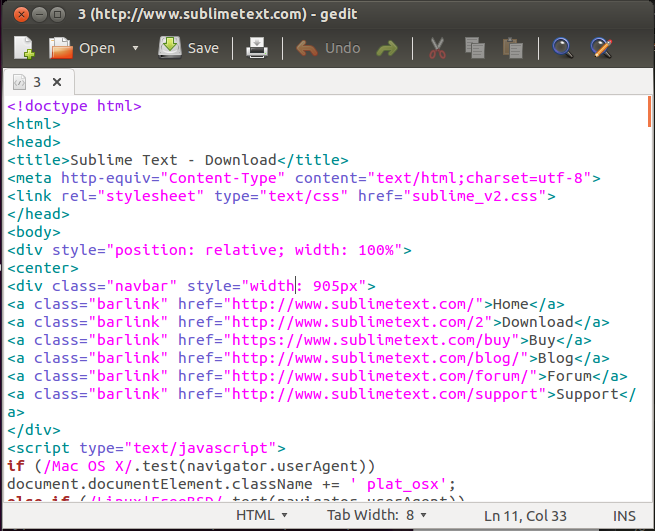The width and height of the screenshot is (655, 531).
Task: Click the 'sublime_v2.css' href value
Action: 475,196
